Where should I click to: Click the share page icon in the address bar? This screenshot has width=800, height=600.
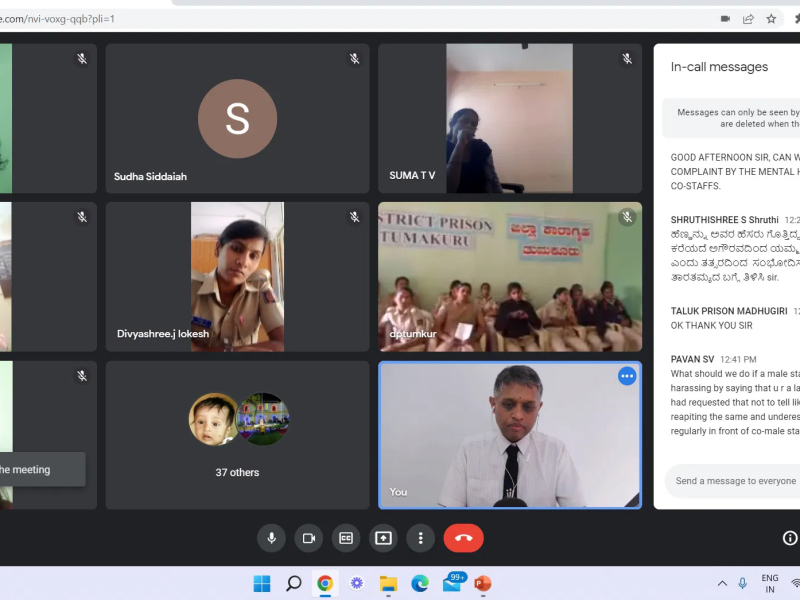[748, 19]
